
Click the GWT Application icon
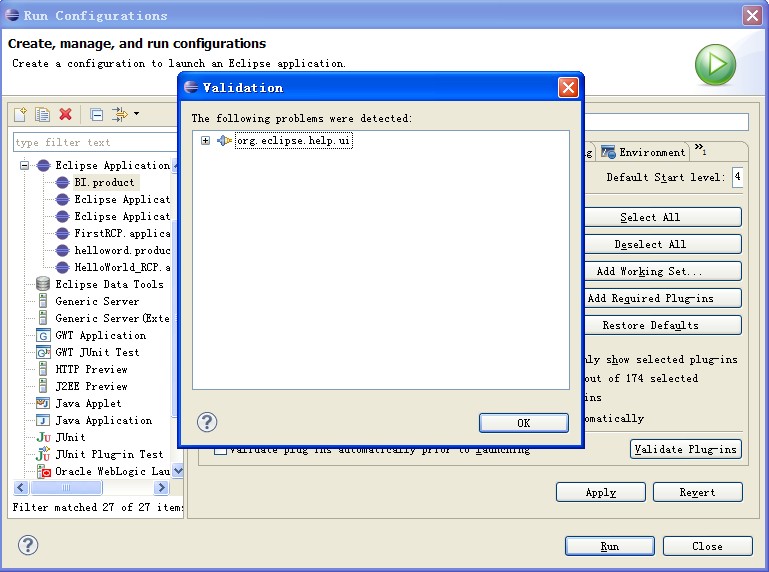coord(43,336)
